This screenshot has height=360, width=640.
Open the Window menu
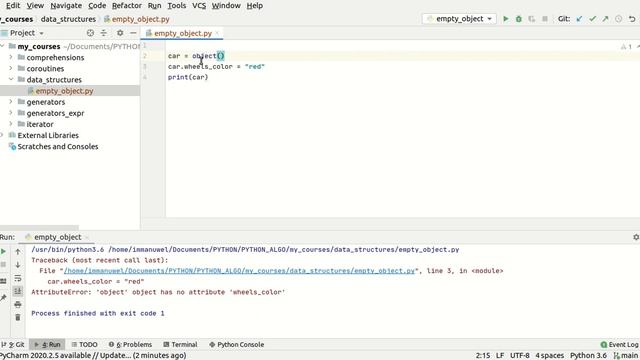tap(226, 6)
